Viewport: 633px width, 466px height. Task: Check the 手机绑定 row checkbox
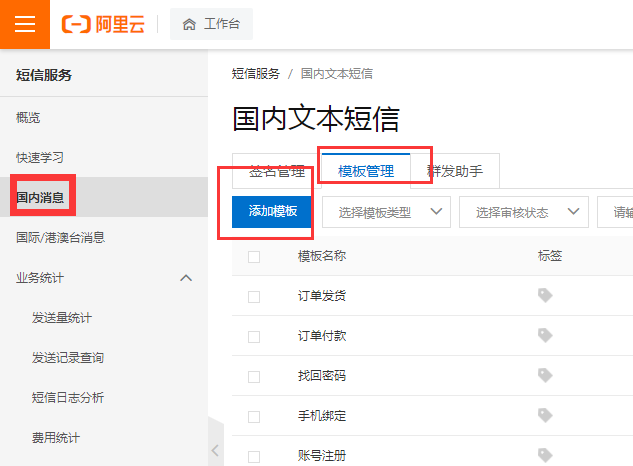[254, 417]
